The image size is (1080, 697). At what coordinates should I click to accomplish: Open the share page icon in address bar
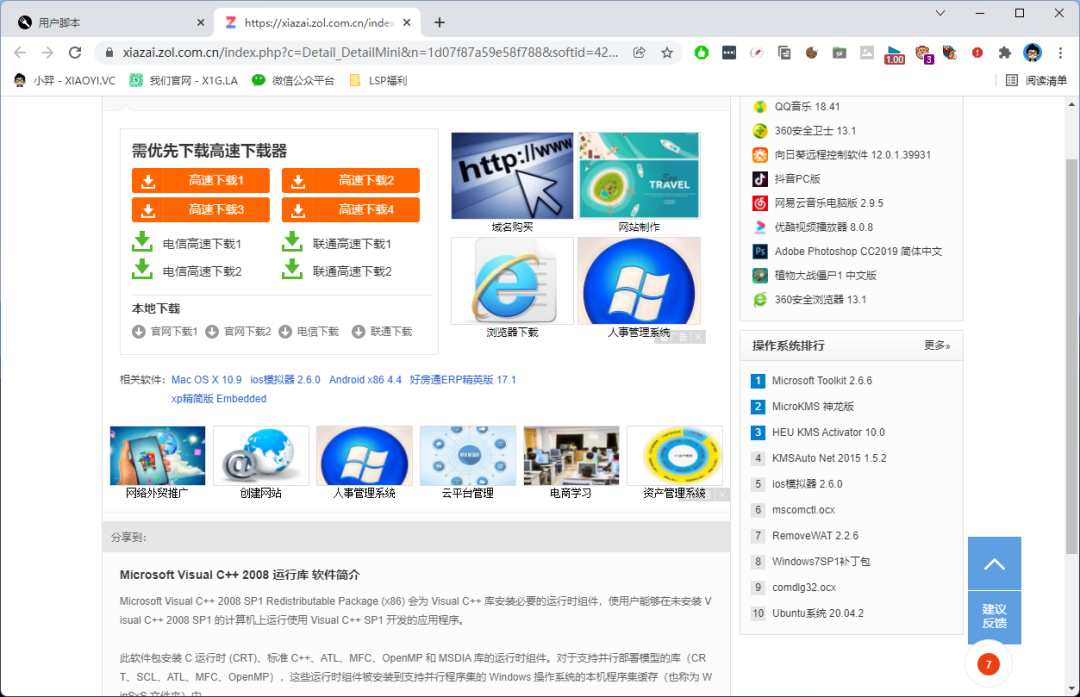[x=639, y=52]
